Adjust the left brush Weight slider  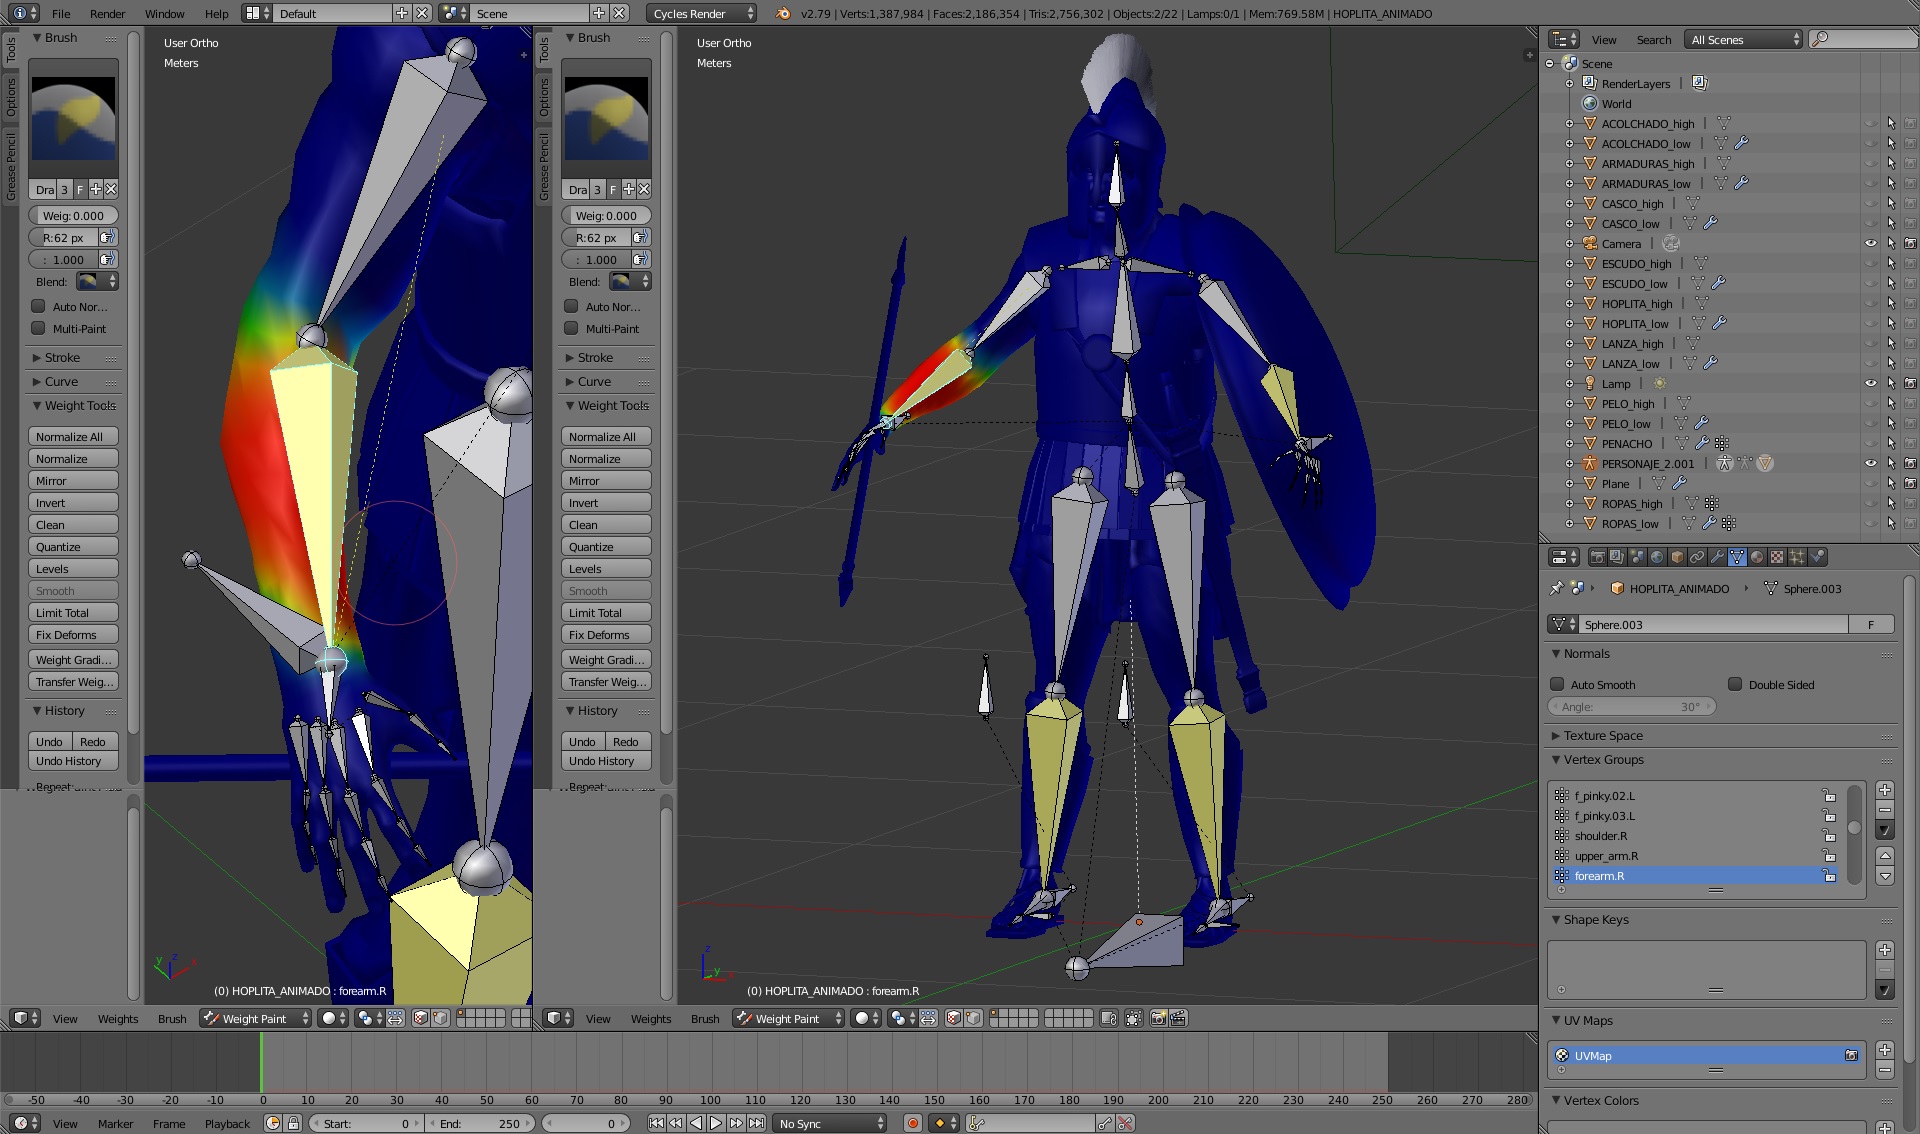(73, 215)
